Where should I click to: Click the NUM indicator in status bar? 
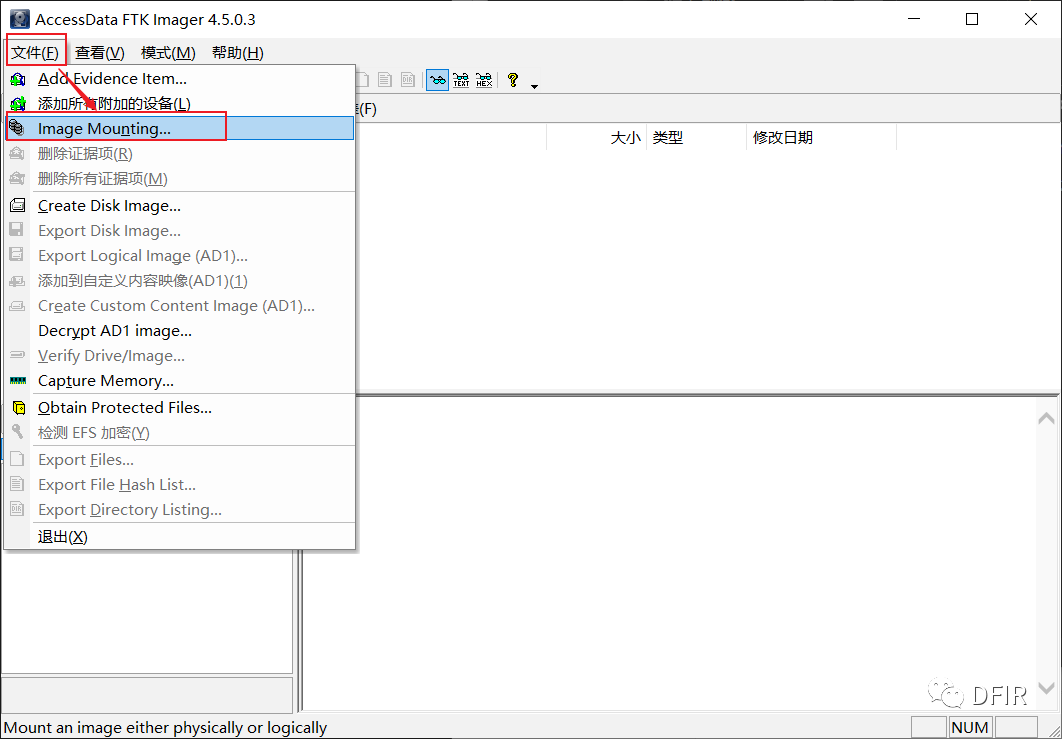970,727
